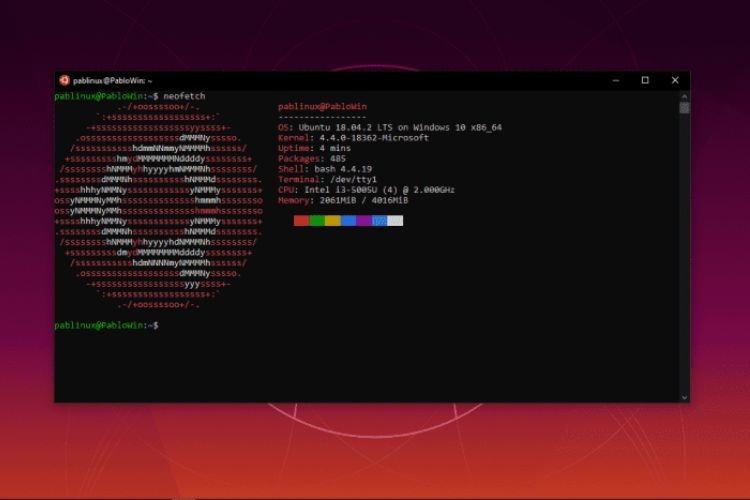750x500 pixels.
Task: Click the scrollbar down arrow
Action: click(x=684, y=397)
